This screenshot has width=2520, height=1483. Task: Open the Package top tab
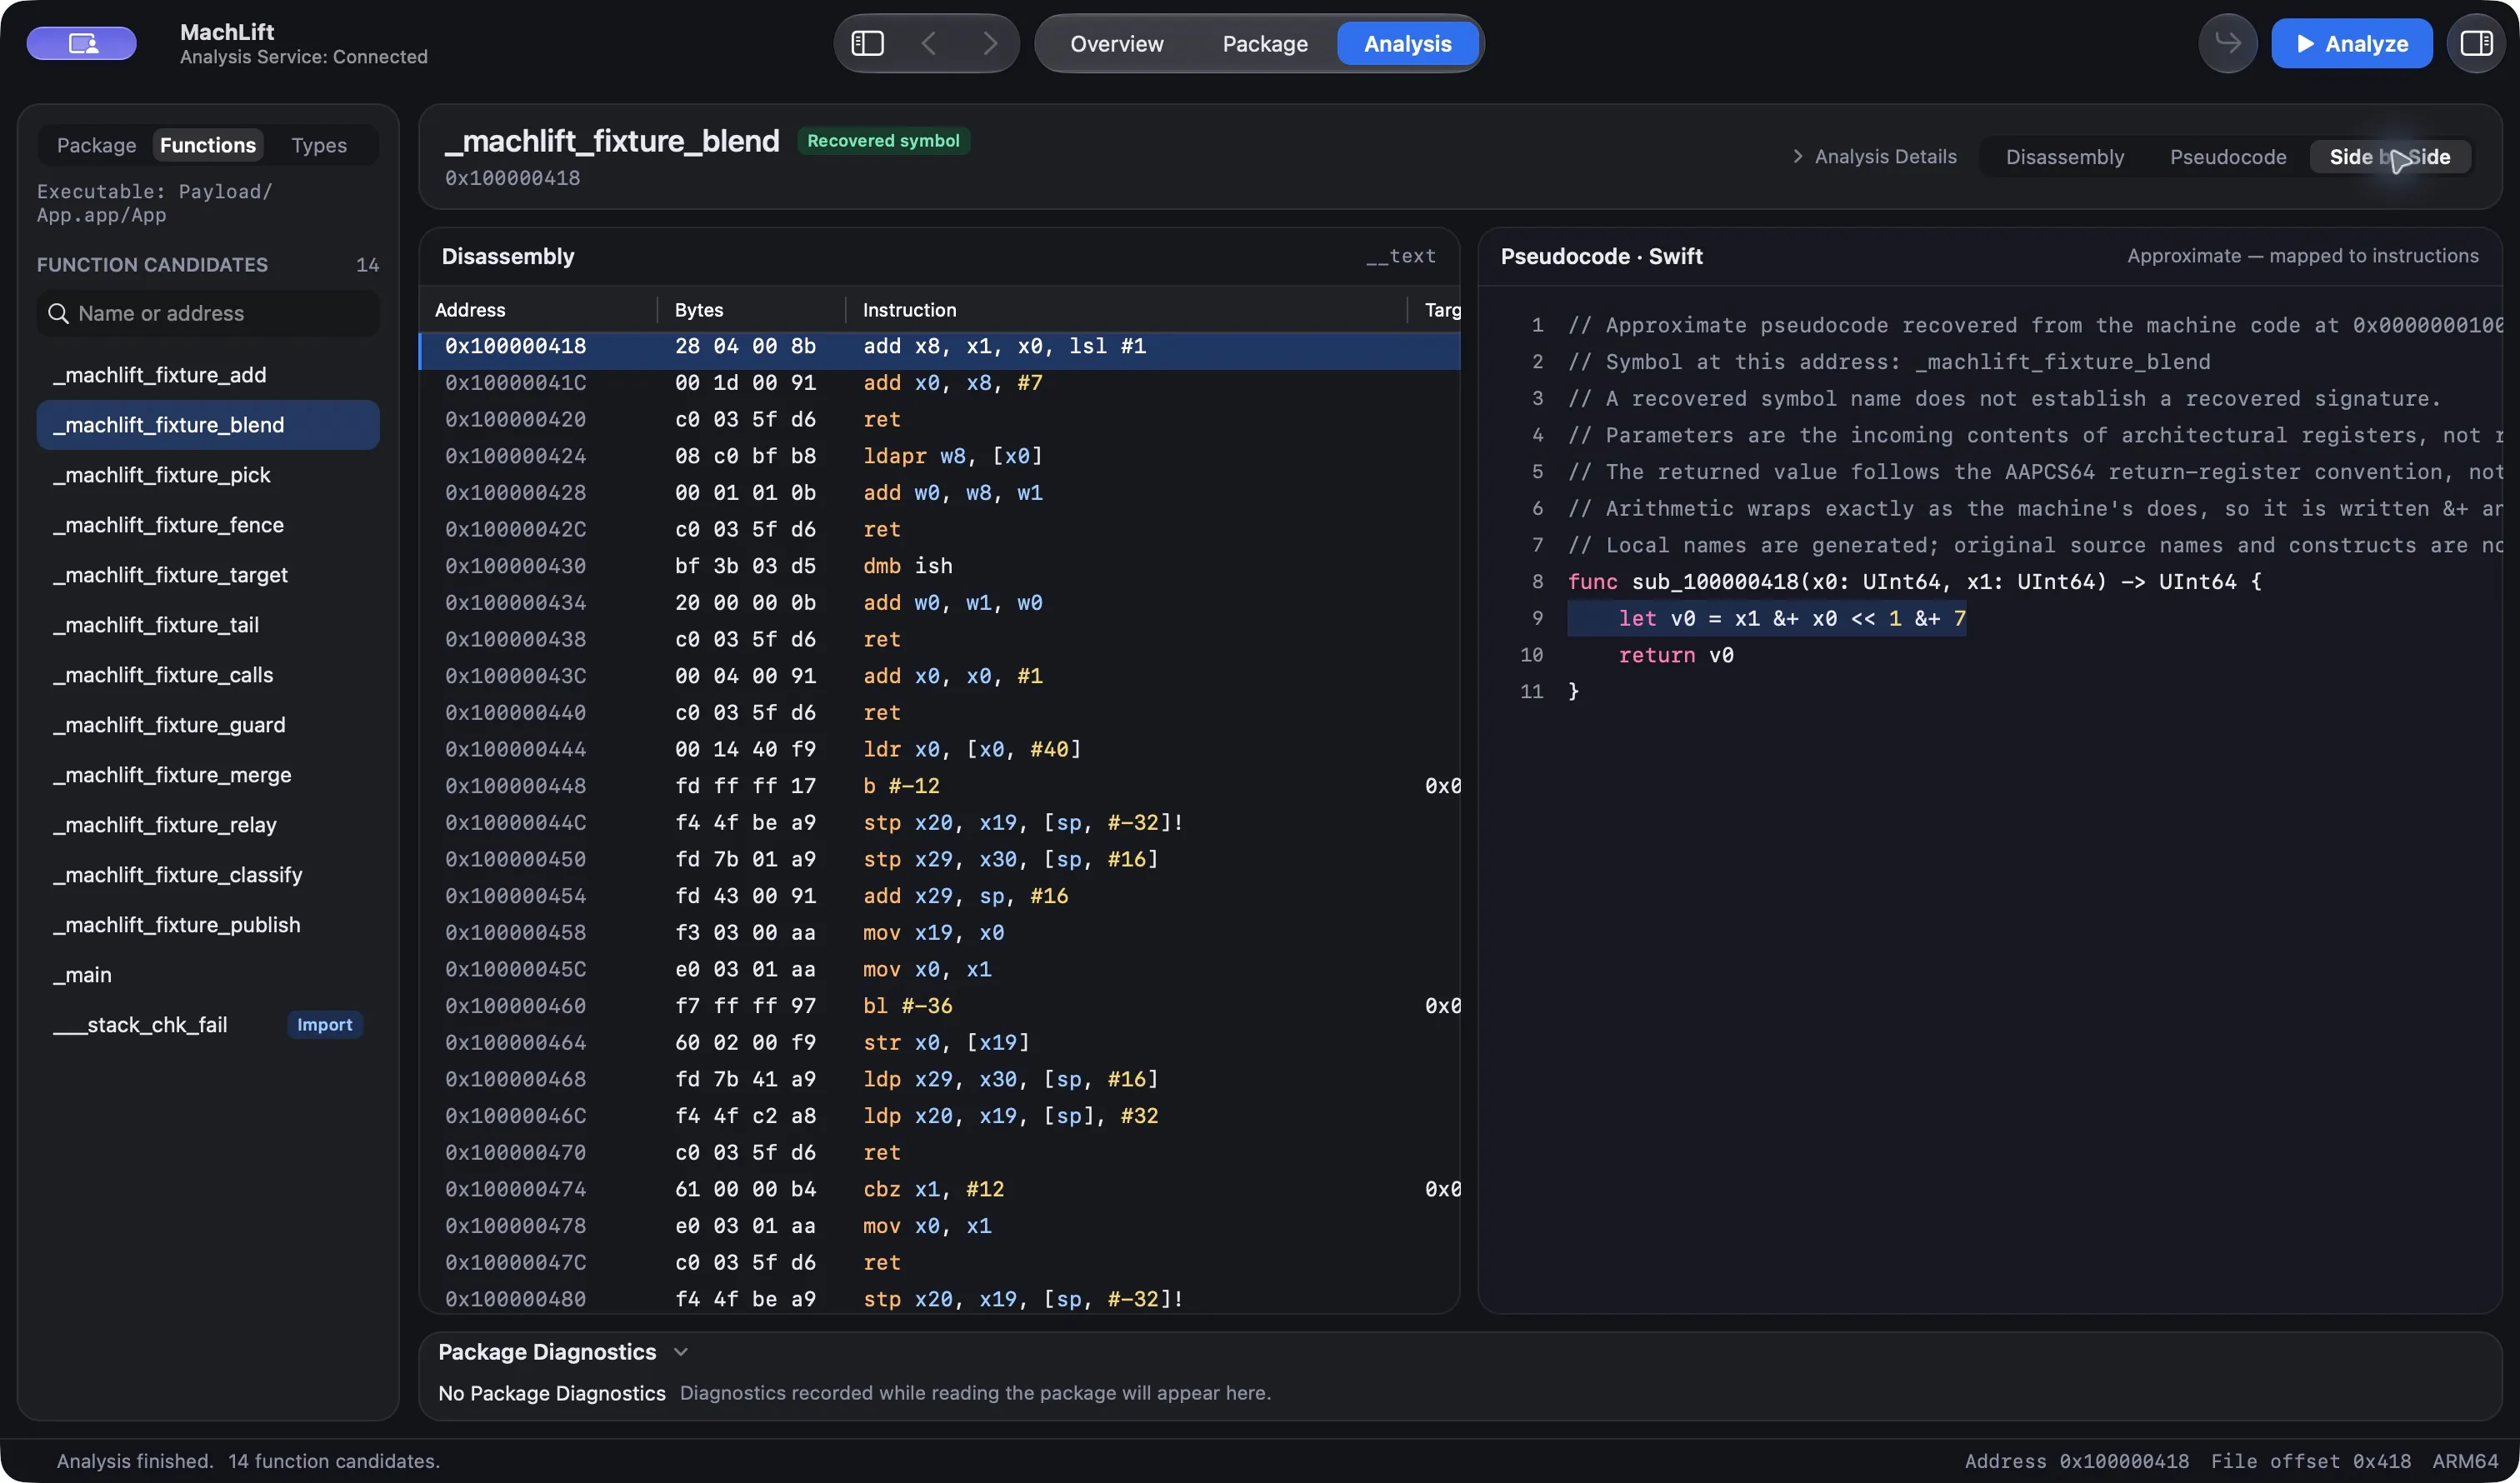coord(1264,43)
